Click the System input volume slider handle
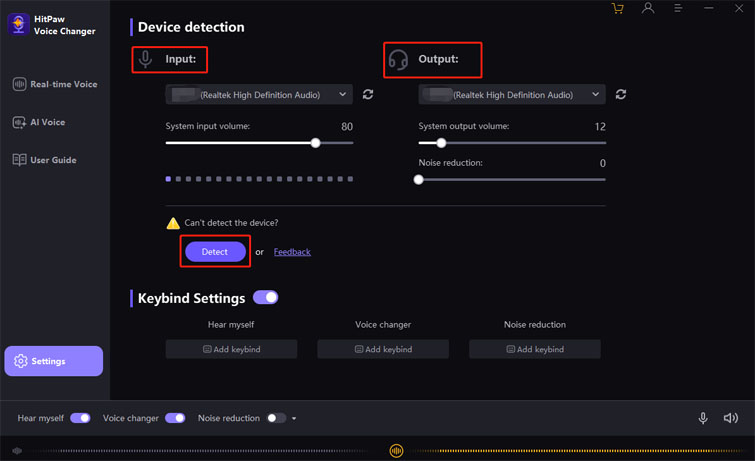The width and height of the screenshot is (755, 461). pos(315,143)
